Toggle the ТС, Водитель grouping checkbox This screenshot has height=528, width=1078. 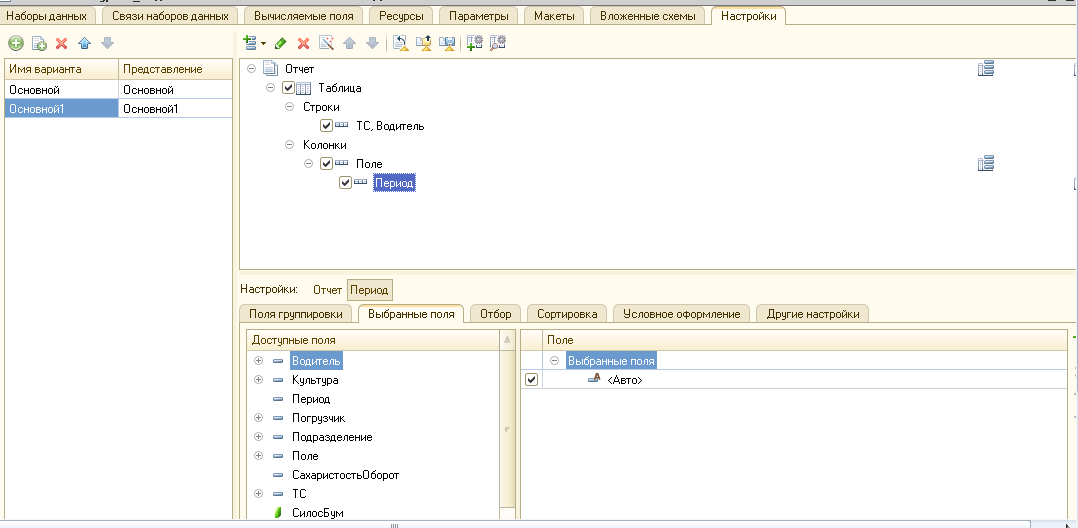(327, 126)
